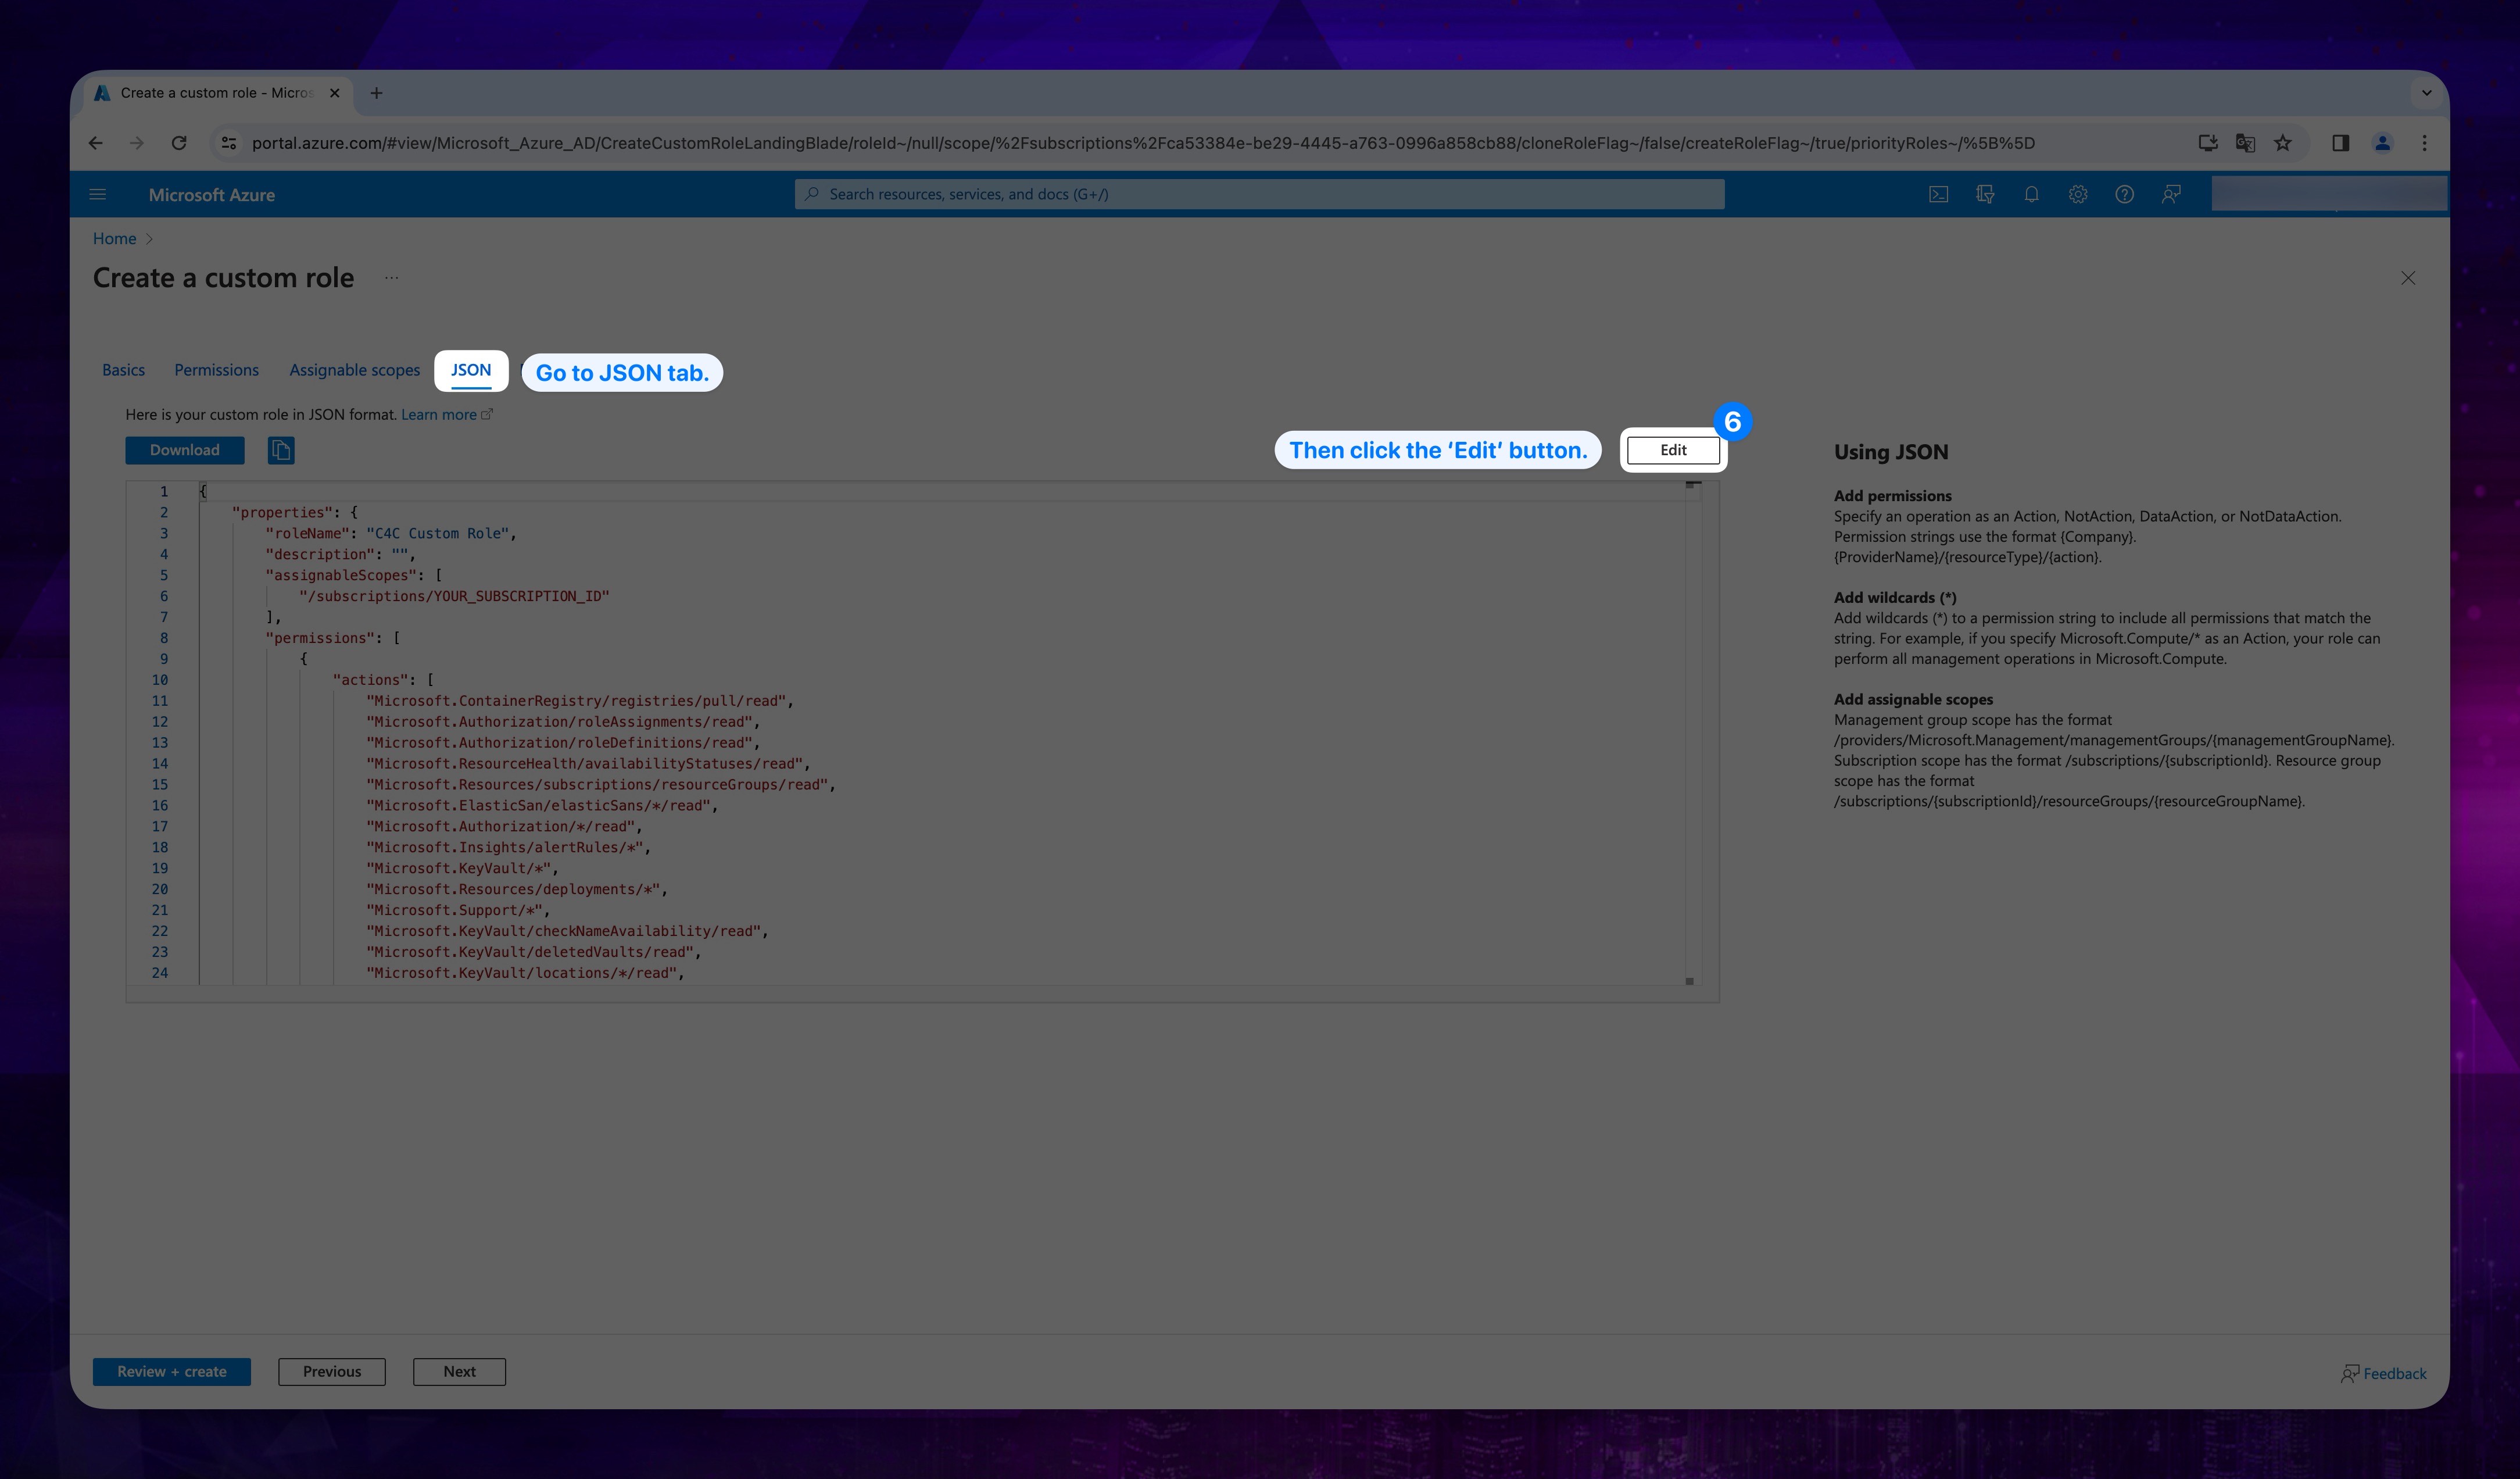Click the Microsoft.Support/* line
The width and height of the screenshot is (2520, 1479).
pos(458,910)
